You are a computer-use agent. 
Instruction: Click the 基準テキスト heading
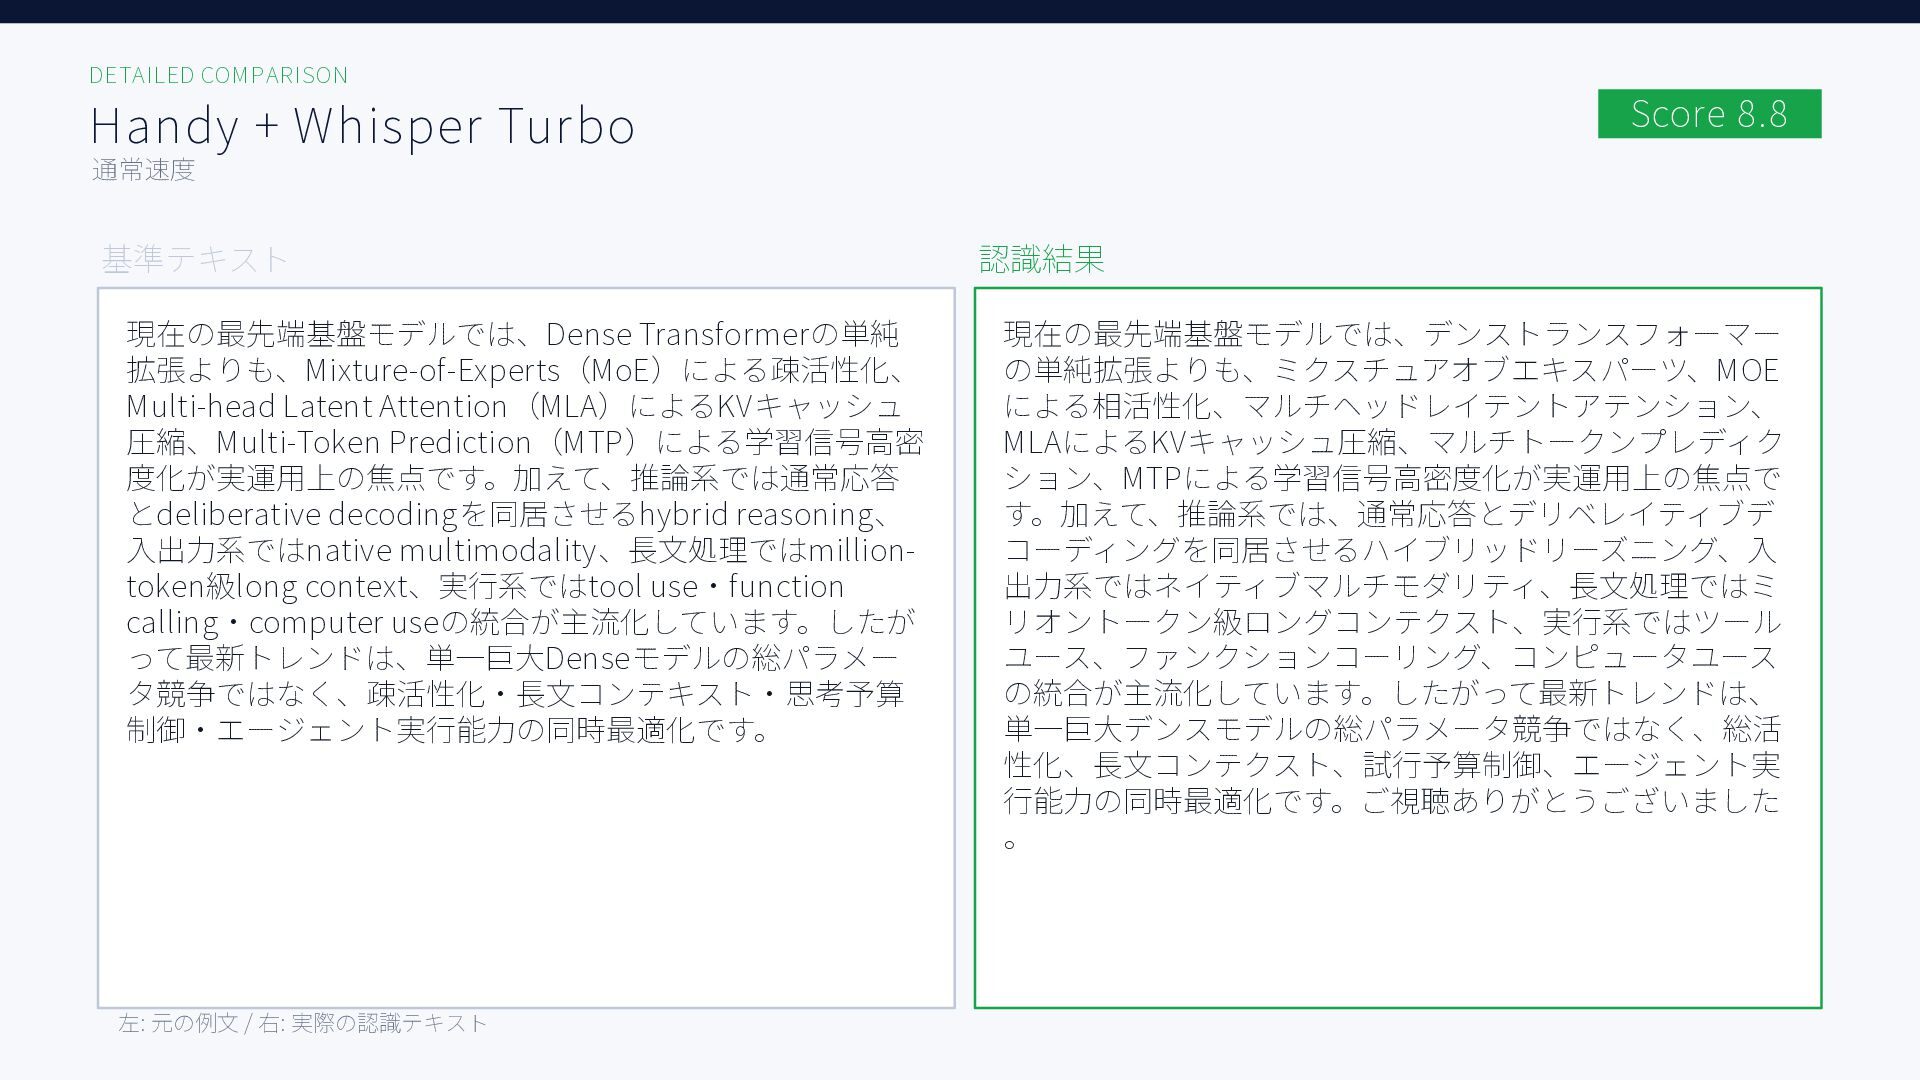(194, 259)
